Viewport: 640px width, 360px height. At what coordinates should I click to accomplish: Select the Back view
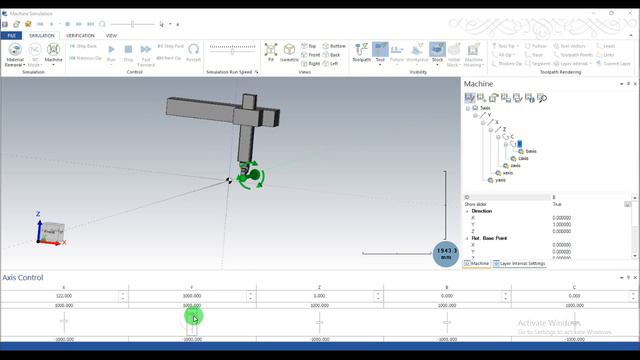pos(331,55)
